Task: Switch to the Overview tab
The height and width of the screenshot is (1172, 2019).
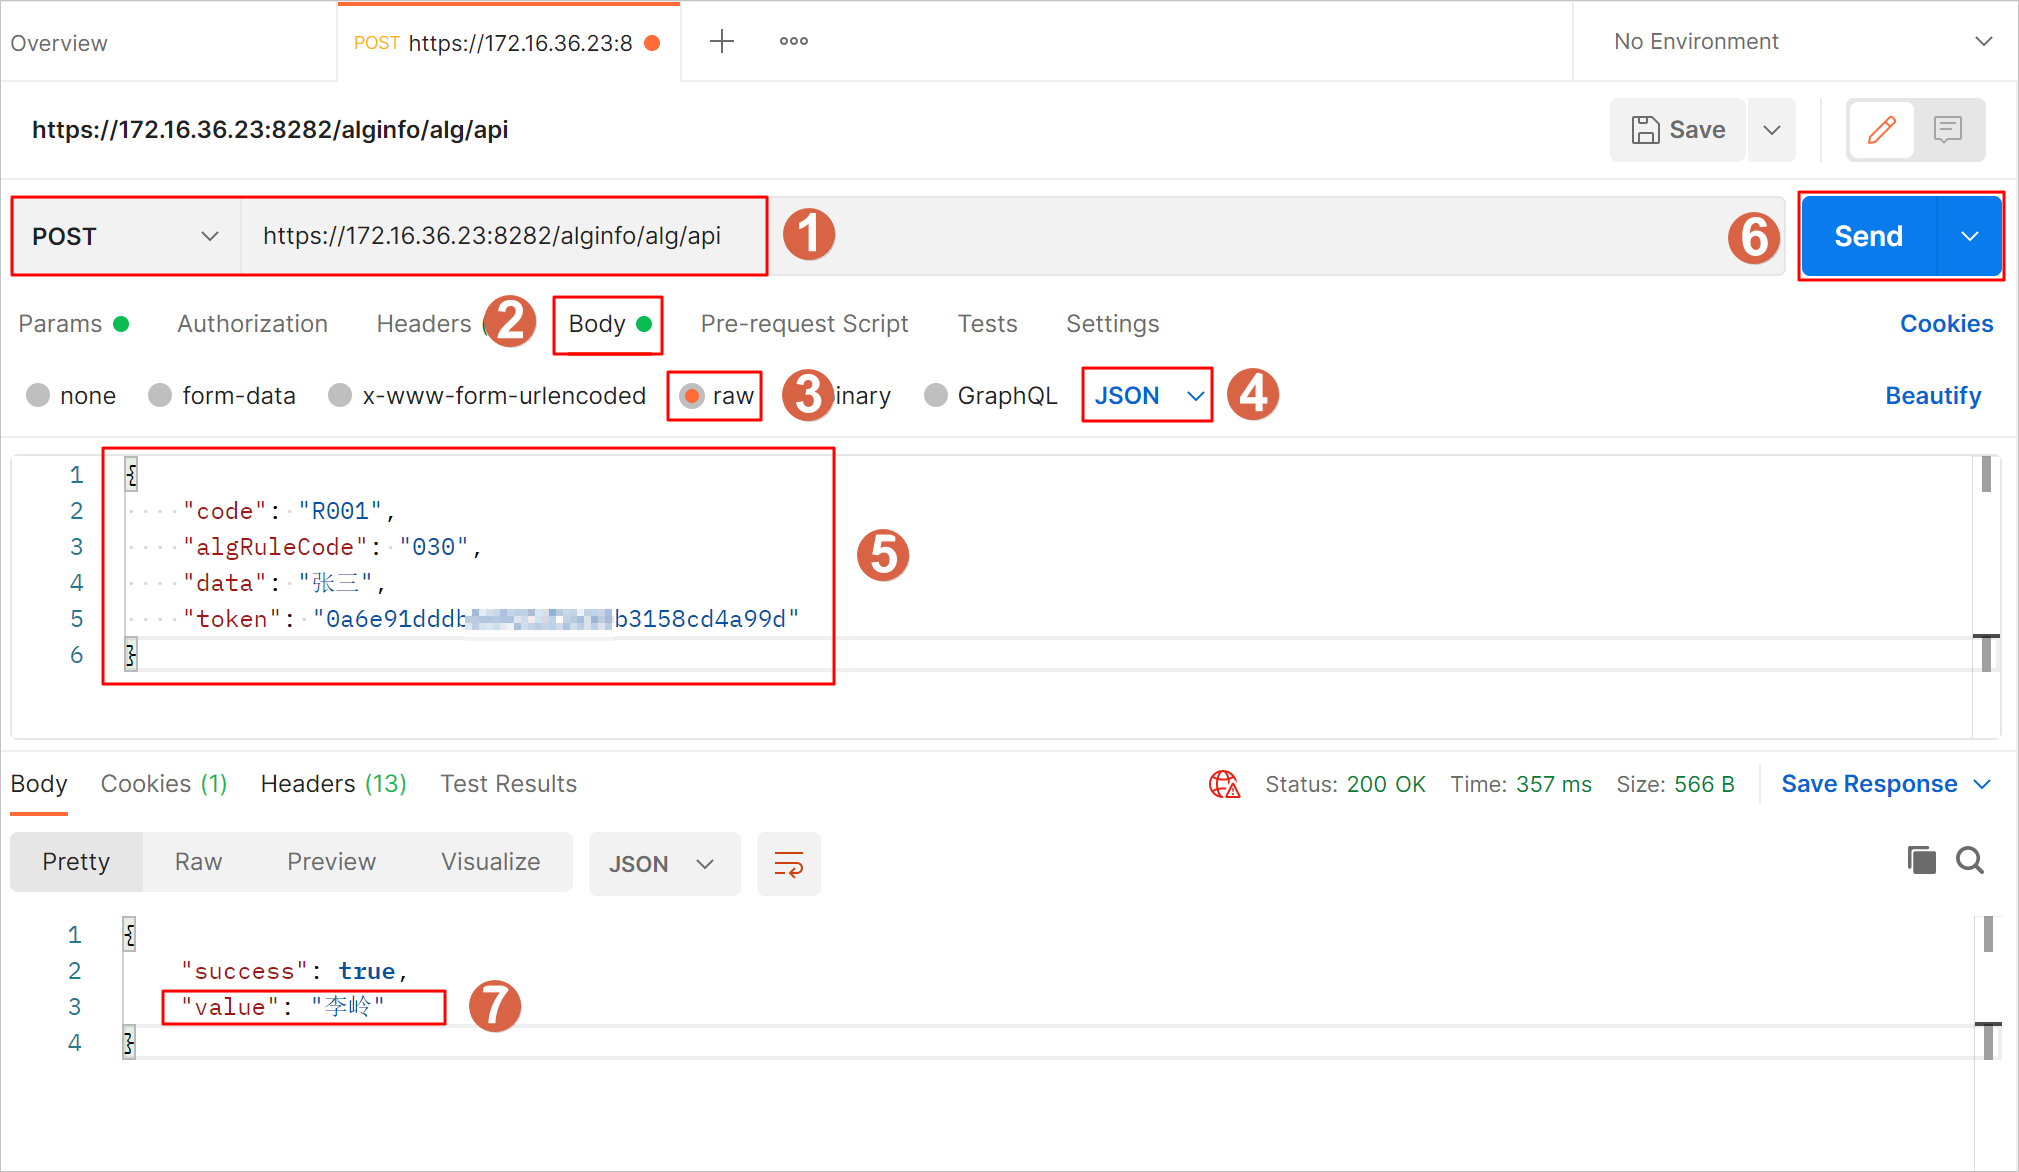Action: (59, 43)
